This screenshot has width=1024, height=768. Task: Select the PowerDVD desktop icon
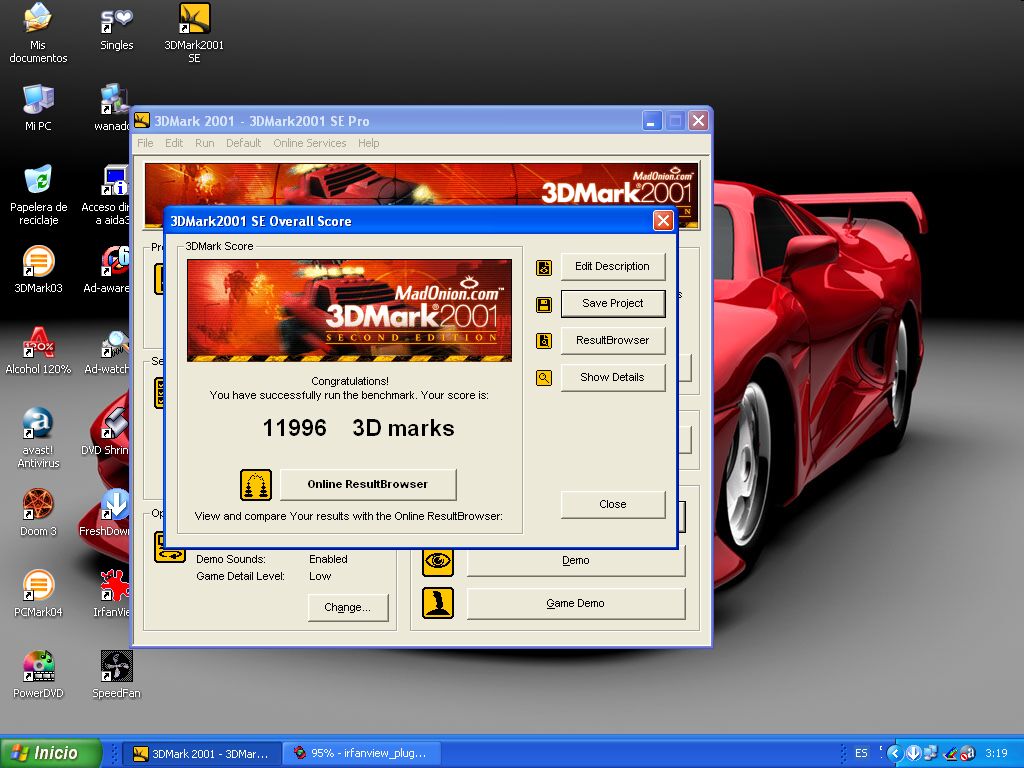(x=38, y=668)
